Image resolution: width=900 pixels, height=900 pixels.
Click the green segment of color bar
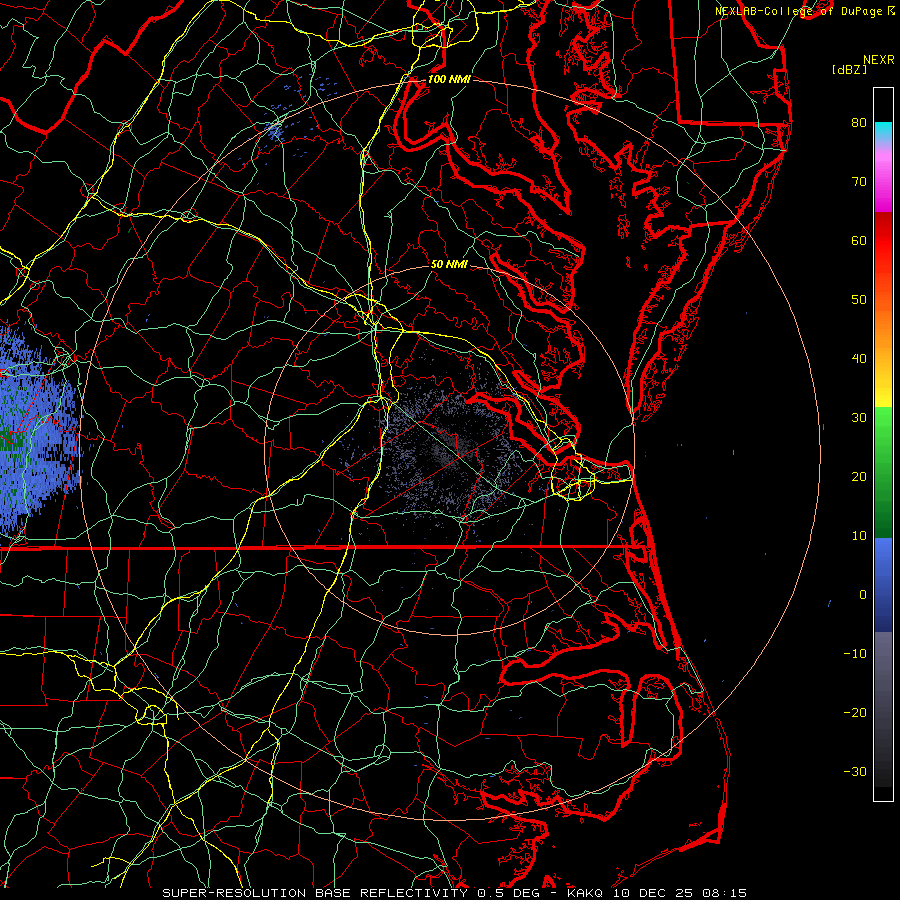tap(883, 472)
